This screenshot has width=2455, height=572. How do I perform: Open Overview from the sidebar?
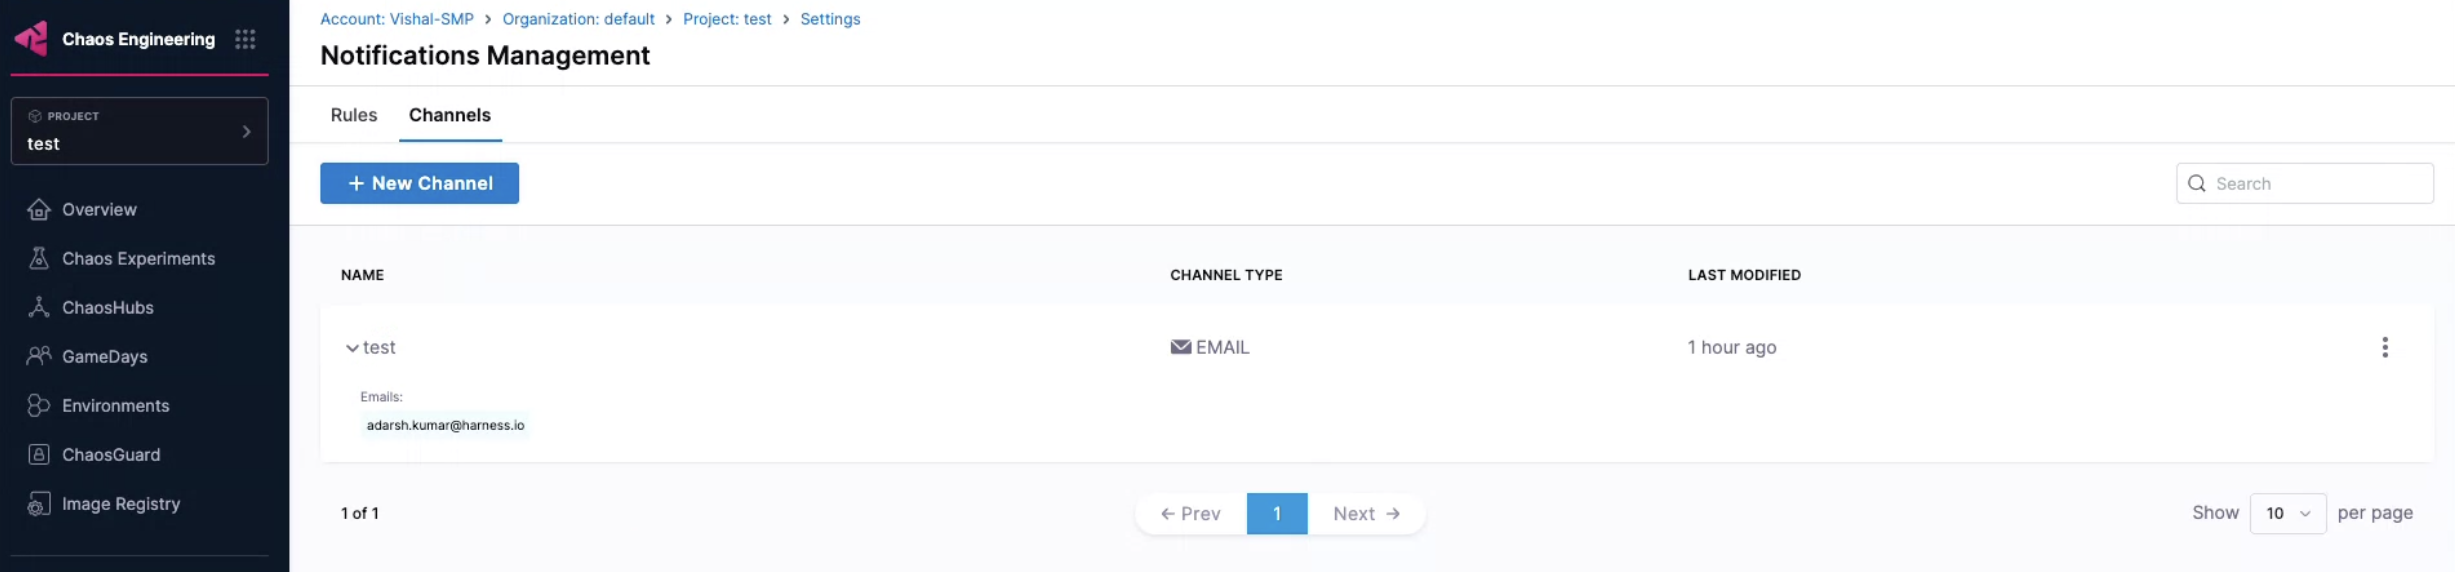99,210
